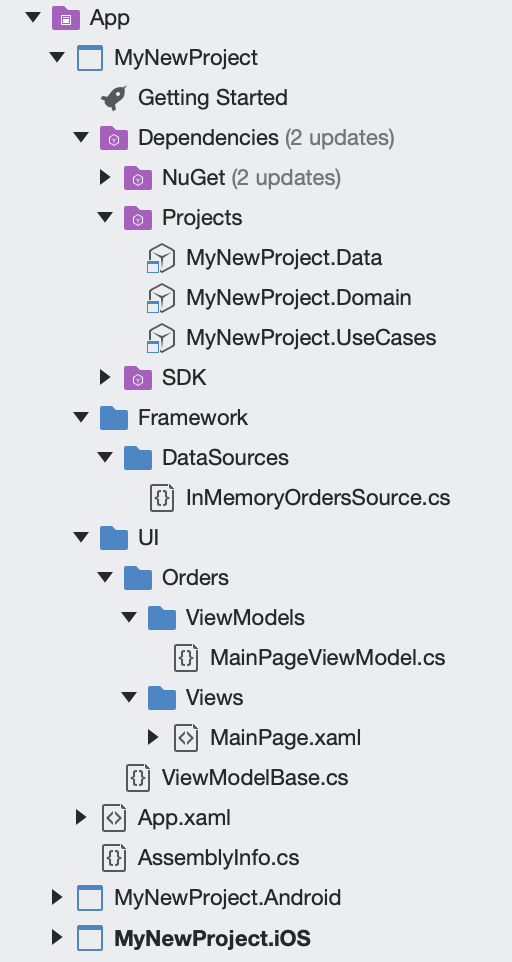Click the MyNewProject.Data reference cube icon

pos(161,258)
